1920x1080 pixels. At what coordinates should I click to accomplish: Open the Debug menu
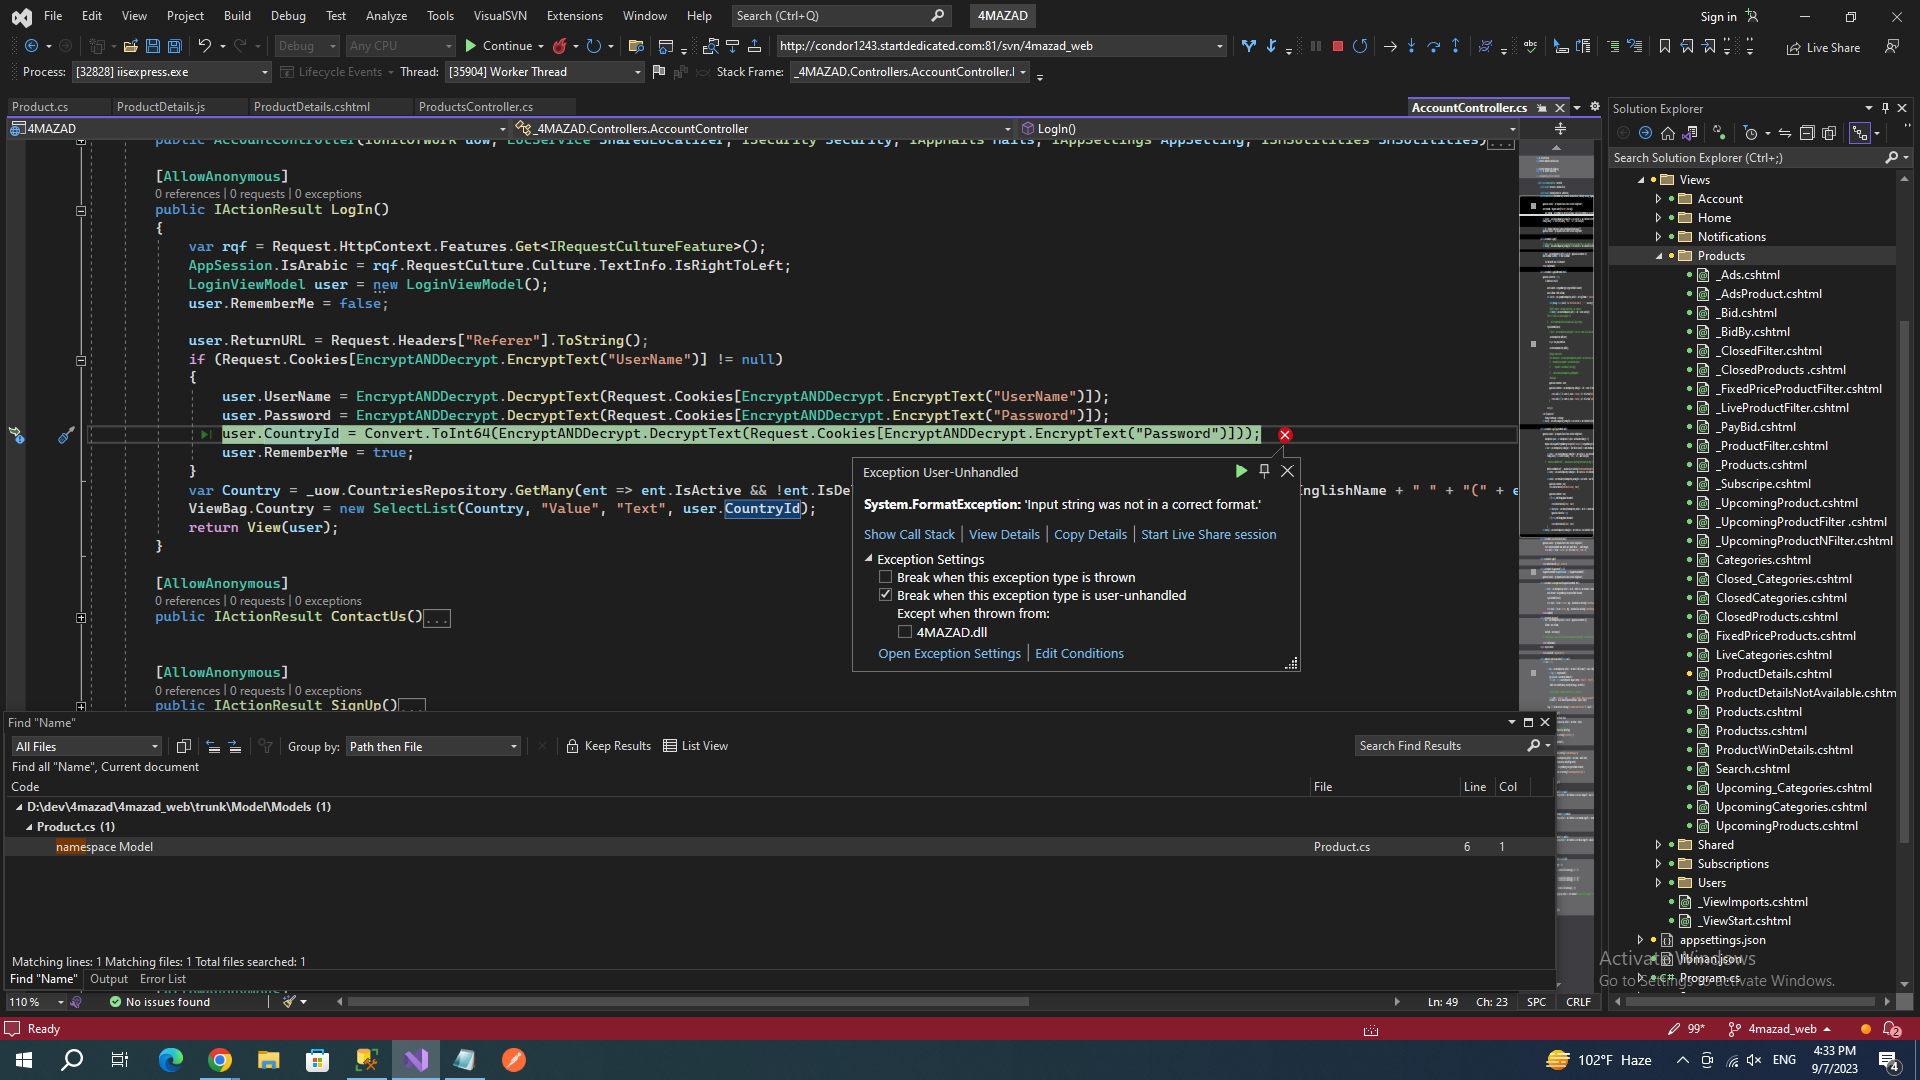pos(288,15)
